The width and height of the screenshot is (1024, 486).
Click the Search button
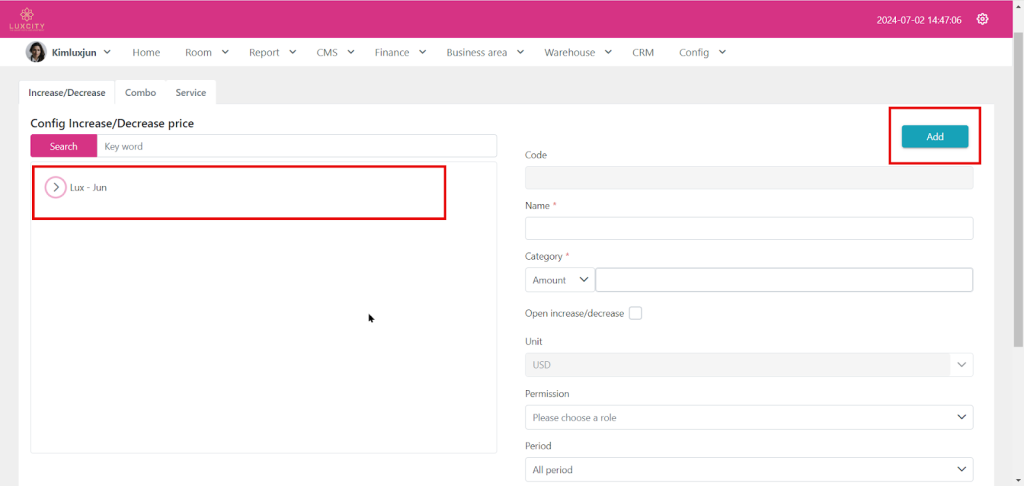click(64, 146)
